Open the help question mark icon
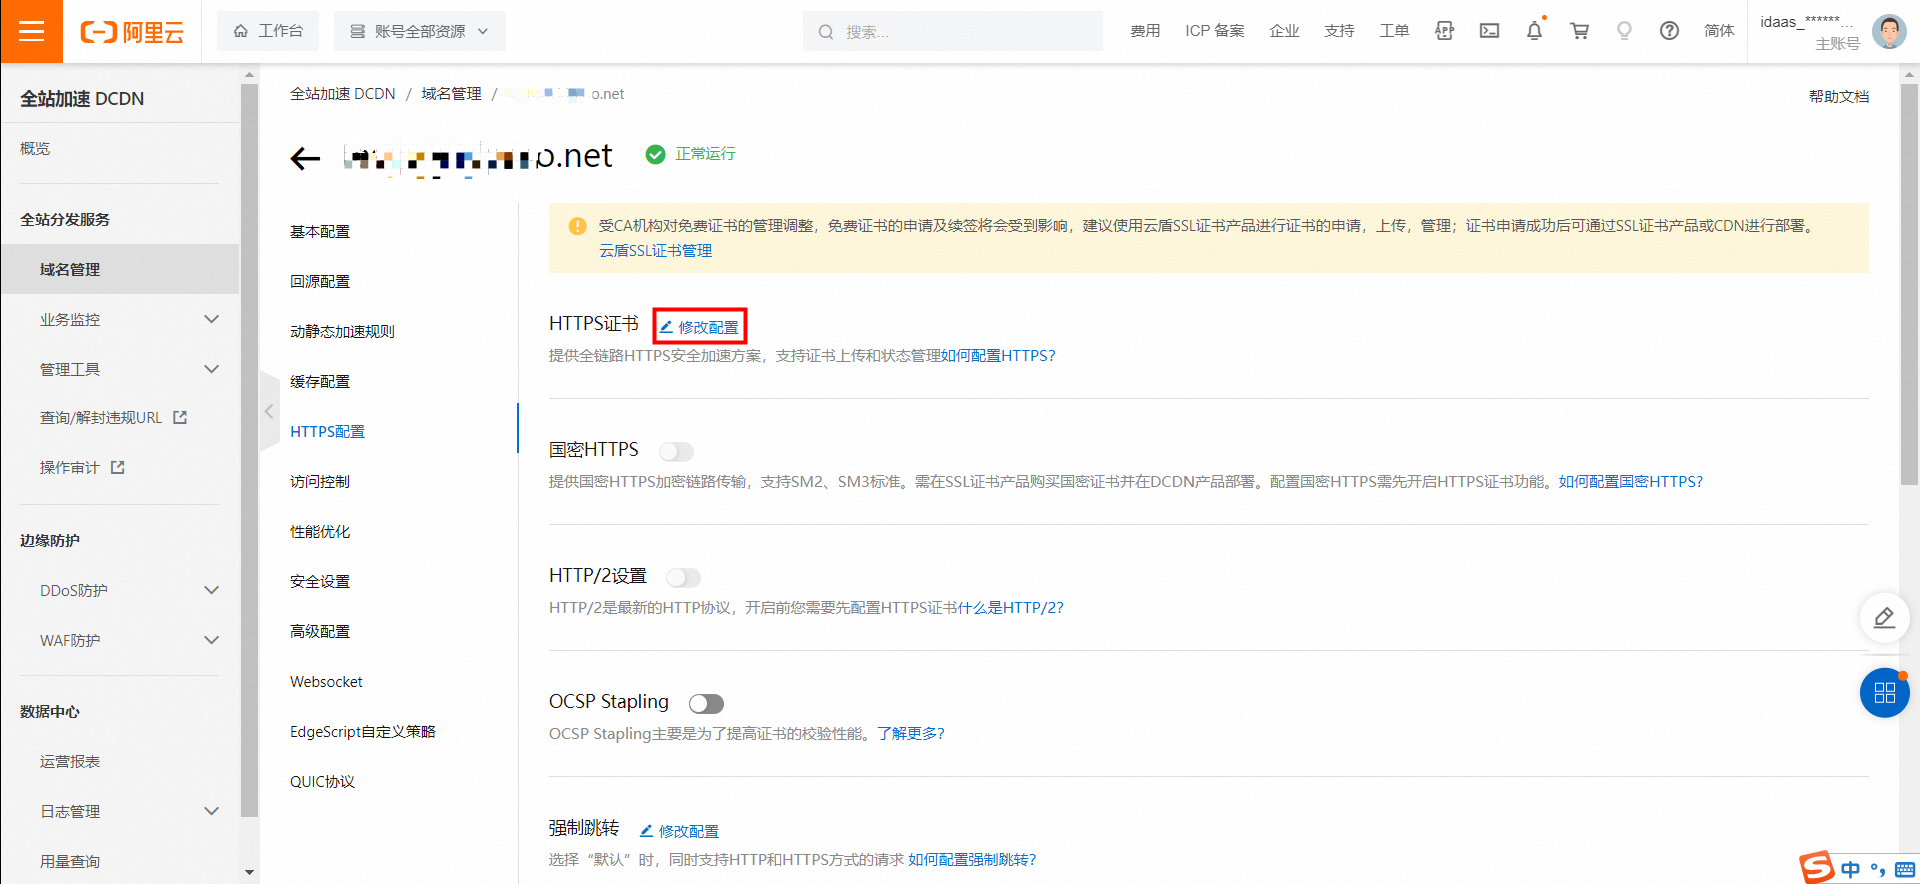The image size is (1920, 884). 1669,31
